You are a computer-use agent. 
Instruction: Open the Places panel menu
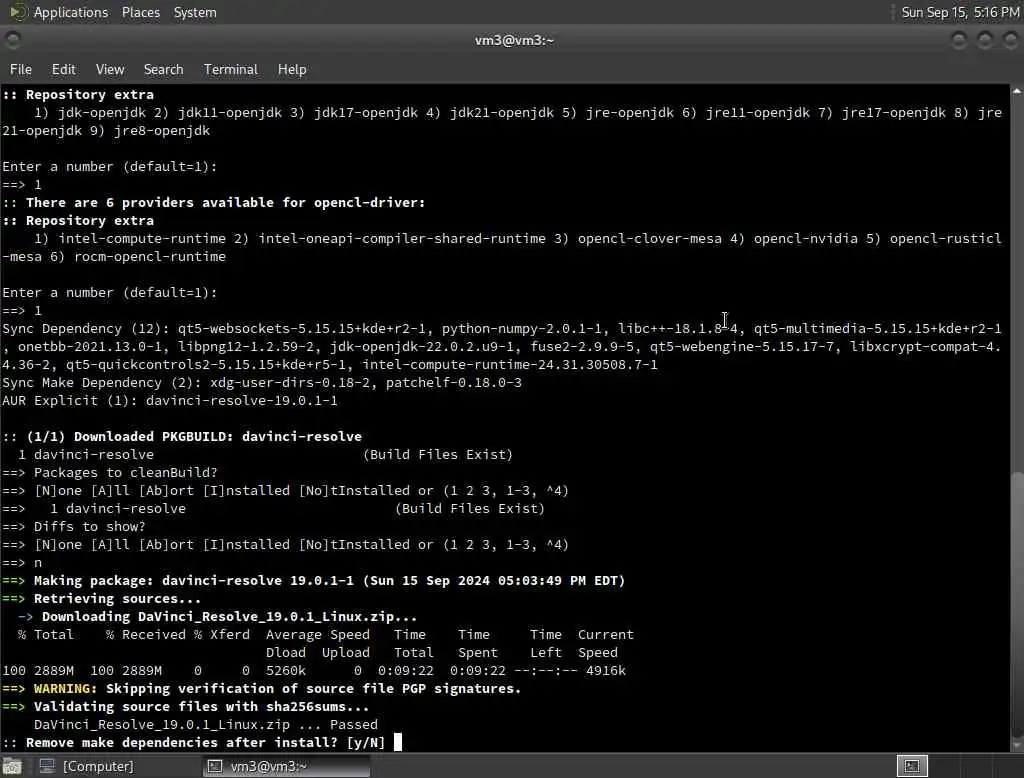click(140, 12)
